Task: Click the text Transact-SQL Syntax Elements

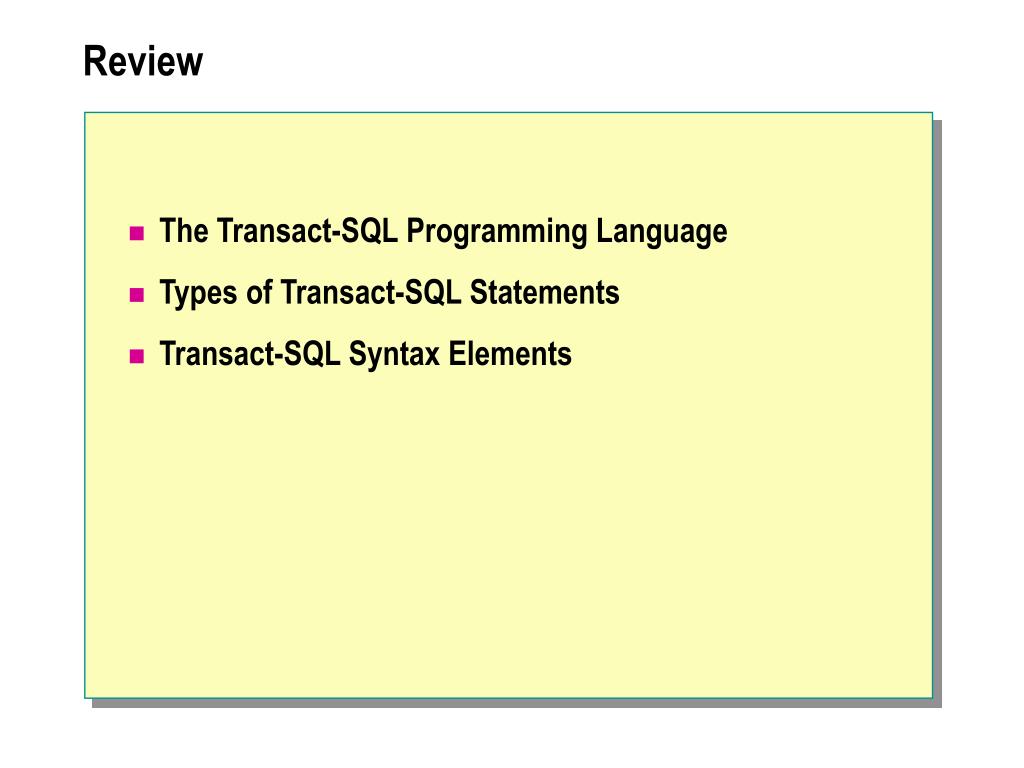Action: pyautogui.click(x=366, y=355)
